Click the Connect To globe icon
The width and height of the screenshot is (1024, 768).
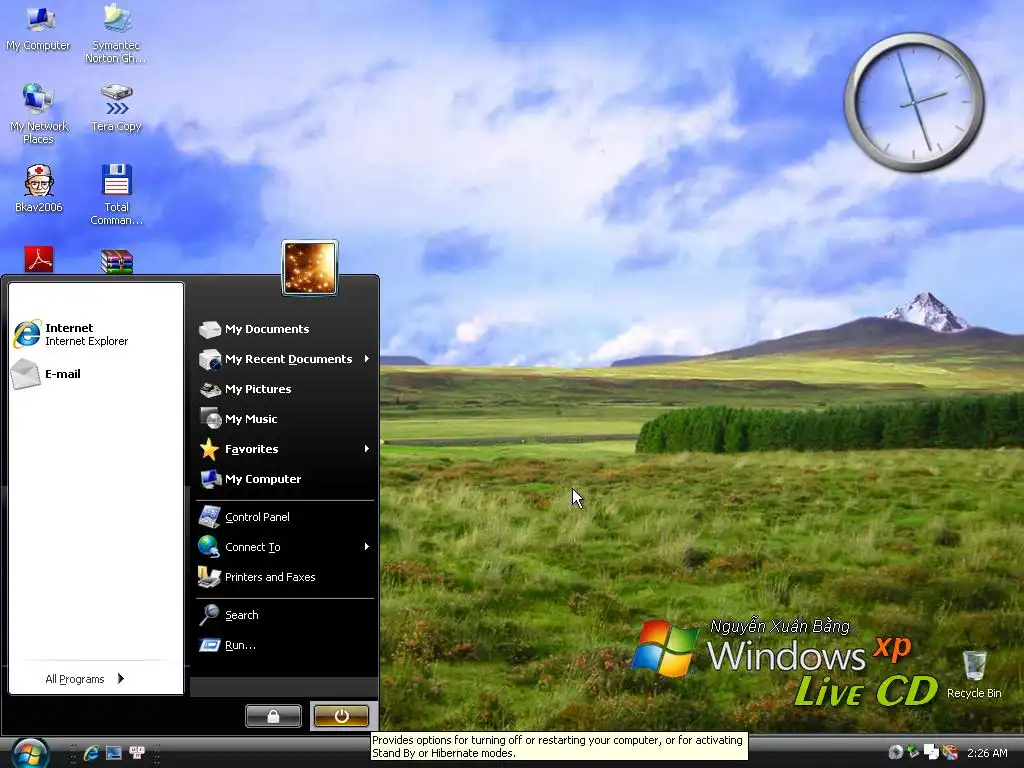(x=209, y=547)
